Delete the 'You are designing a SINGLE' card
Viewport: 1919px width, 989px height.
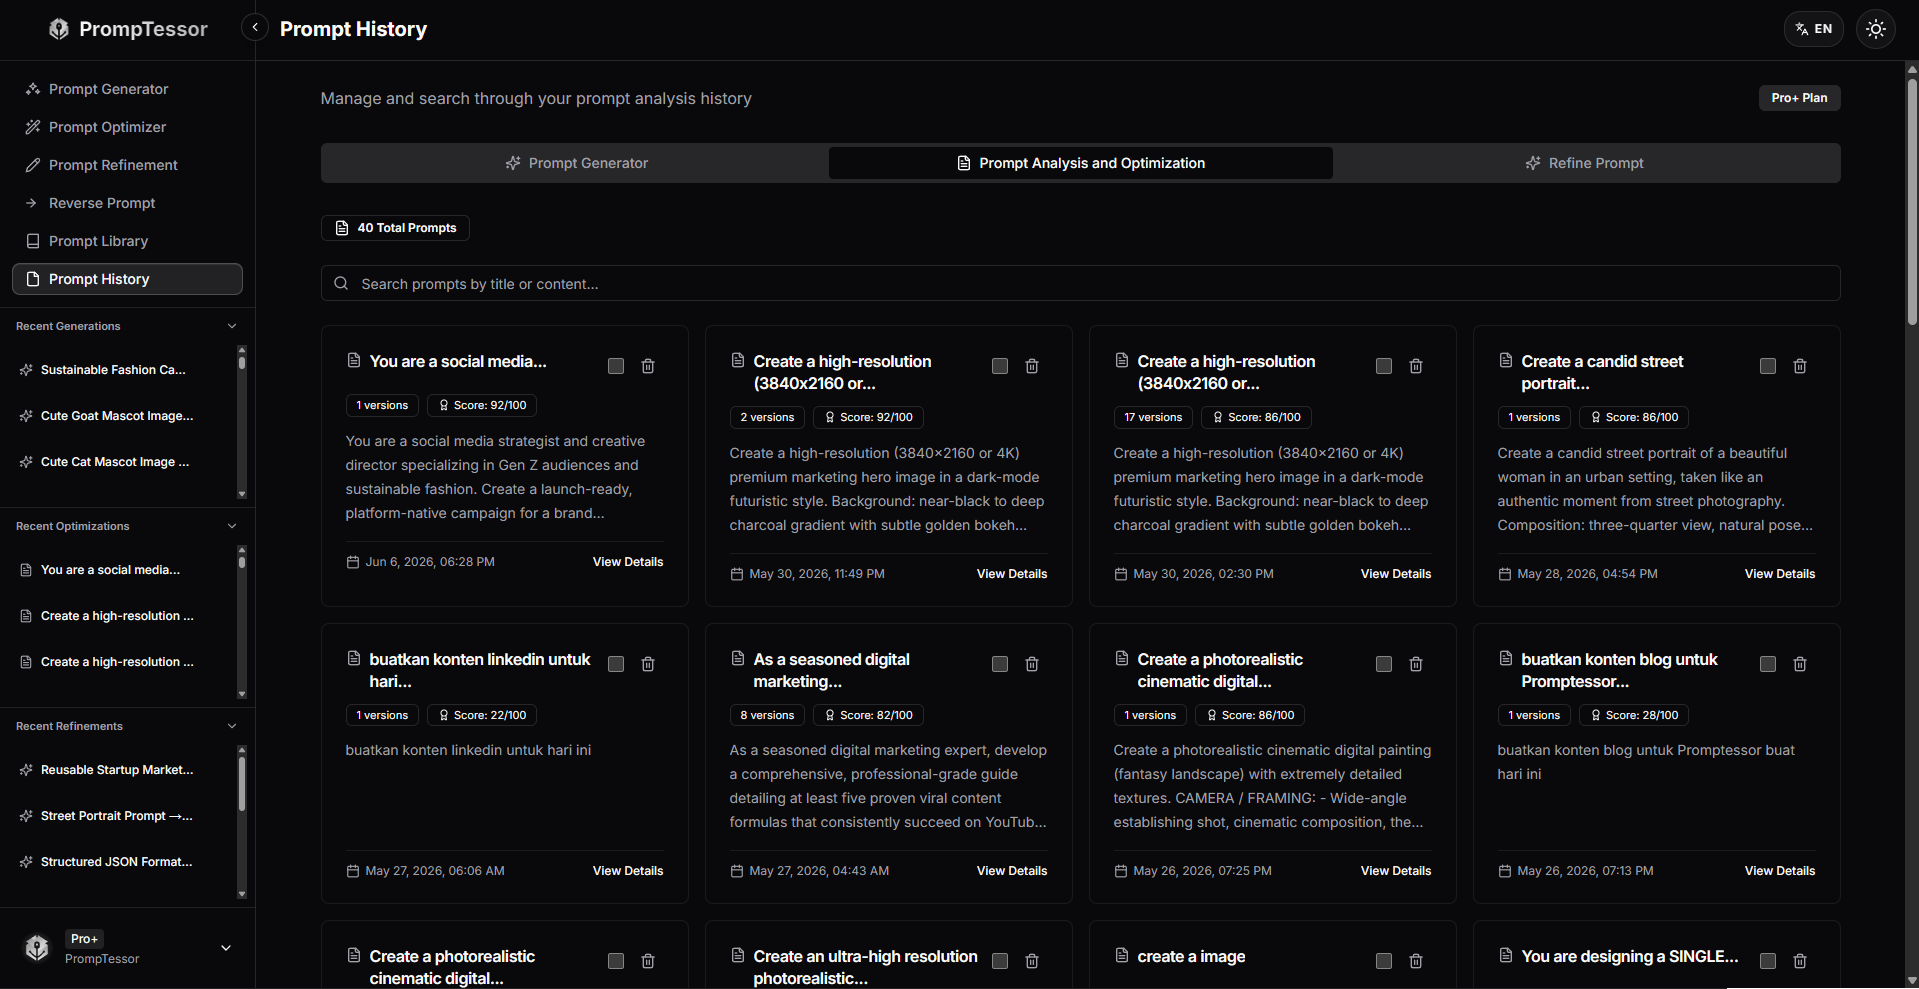tap(1800, 961)
